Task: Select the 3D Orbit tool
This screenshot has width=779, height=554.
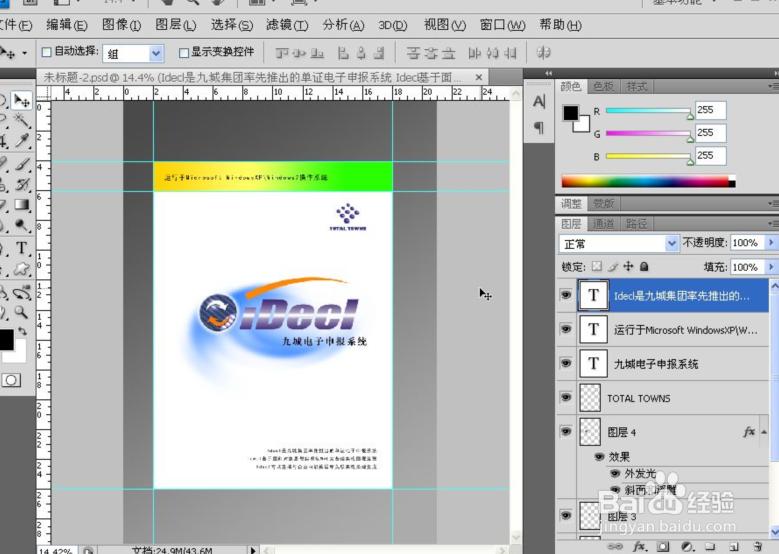Action: coord(21,293)
